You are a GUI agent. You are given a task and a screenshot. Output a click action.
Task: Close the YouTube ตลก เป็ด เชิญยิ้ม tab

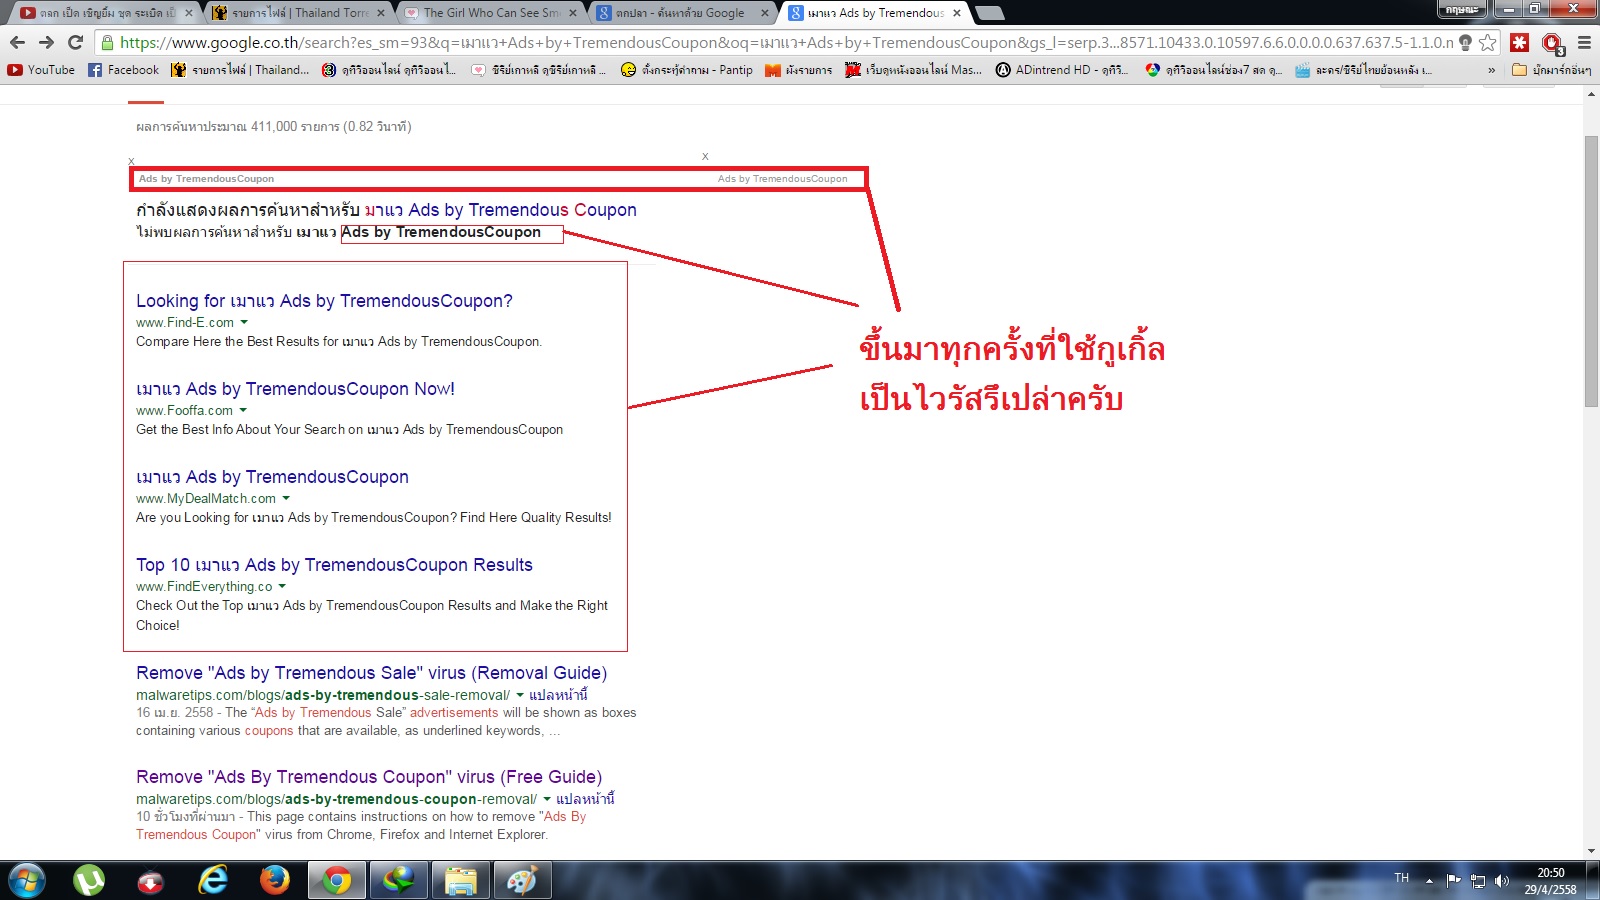click(x=188, y=13)
